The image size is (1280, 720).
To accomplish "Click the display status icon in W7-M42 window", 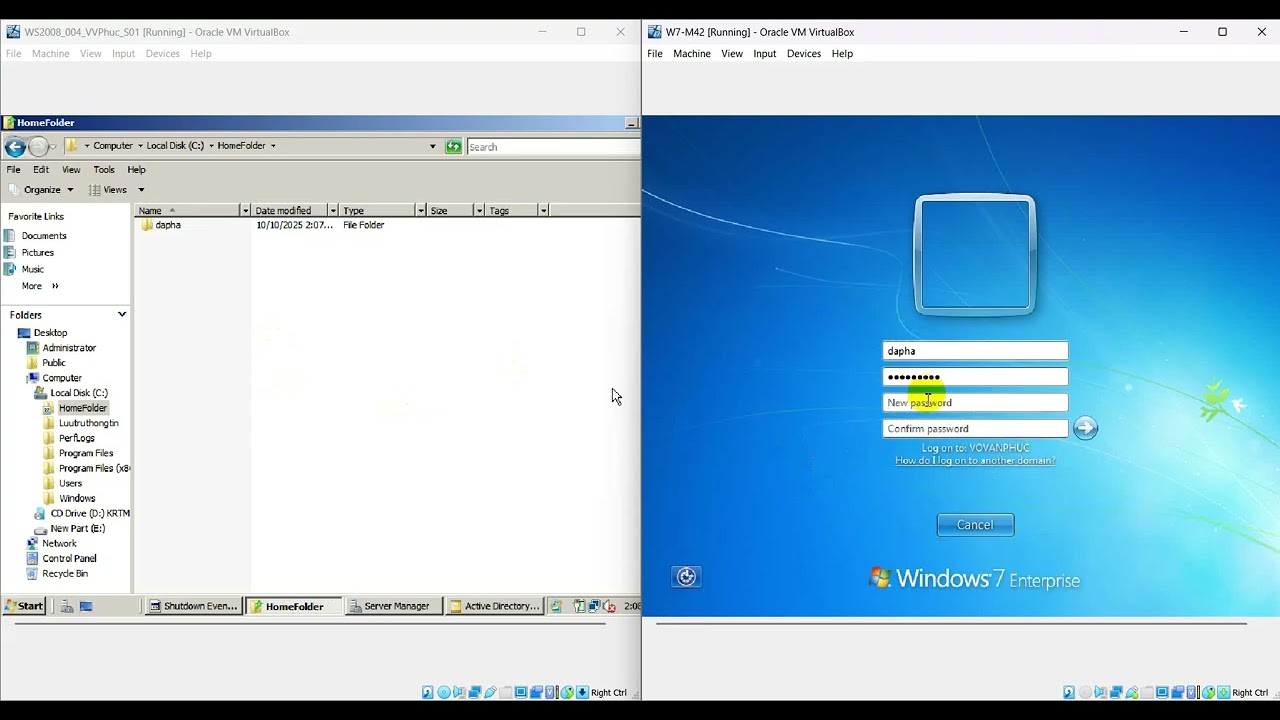I will click(1162, 692).
